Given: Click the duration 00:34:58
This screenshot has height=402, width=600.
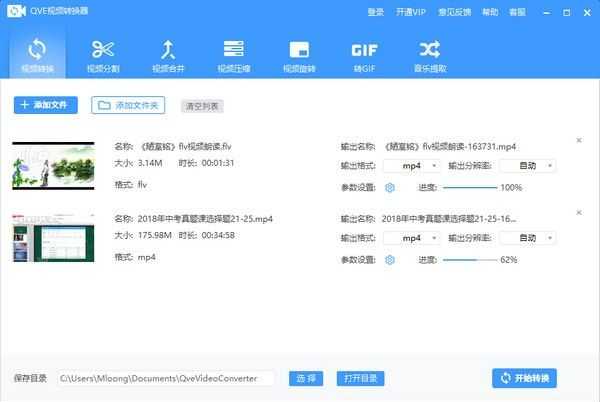Looking at the screenshot, I should point(218,235).
